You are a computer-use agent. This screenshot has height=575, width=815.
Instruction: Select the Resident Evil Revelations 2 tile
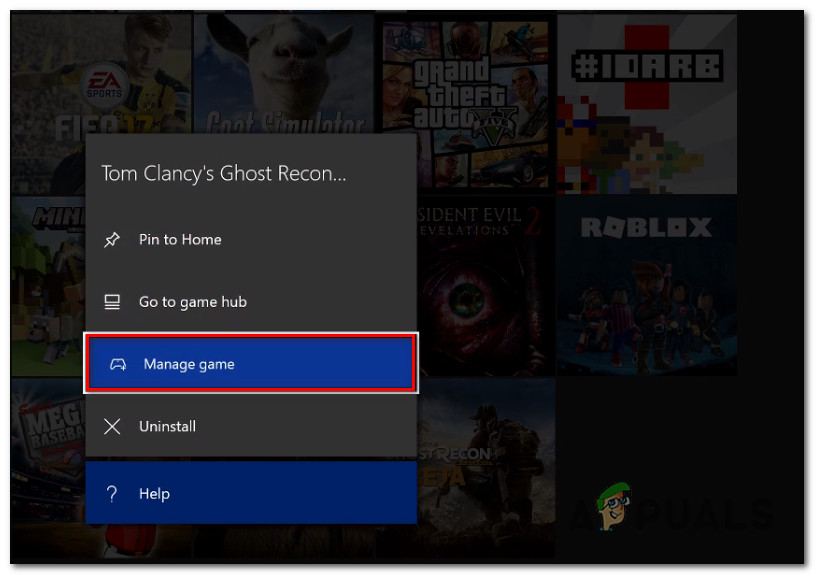(486, 286)
